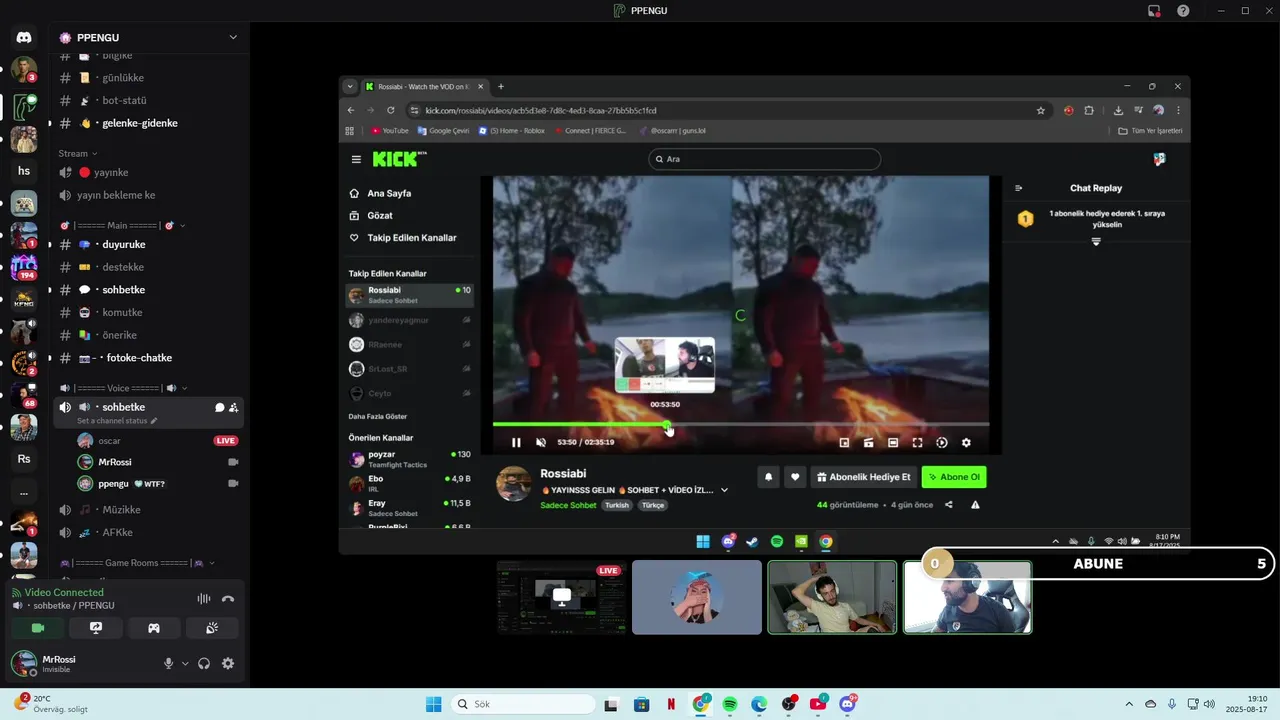Open the günlükke channel

coord(148,77)
